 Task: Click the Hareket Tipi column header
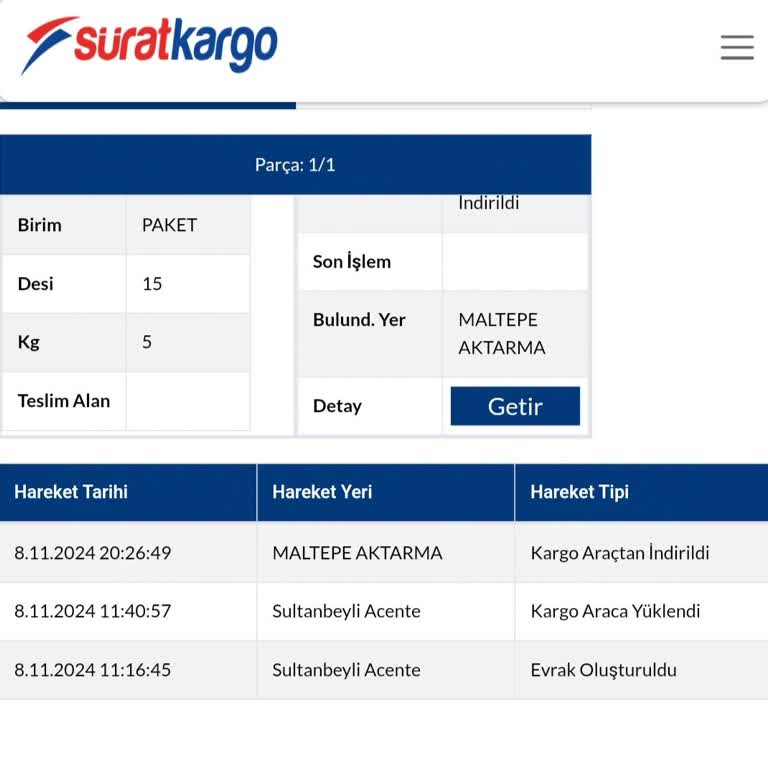[642, 492]
